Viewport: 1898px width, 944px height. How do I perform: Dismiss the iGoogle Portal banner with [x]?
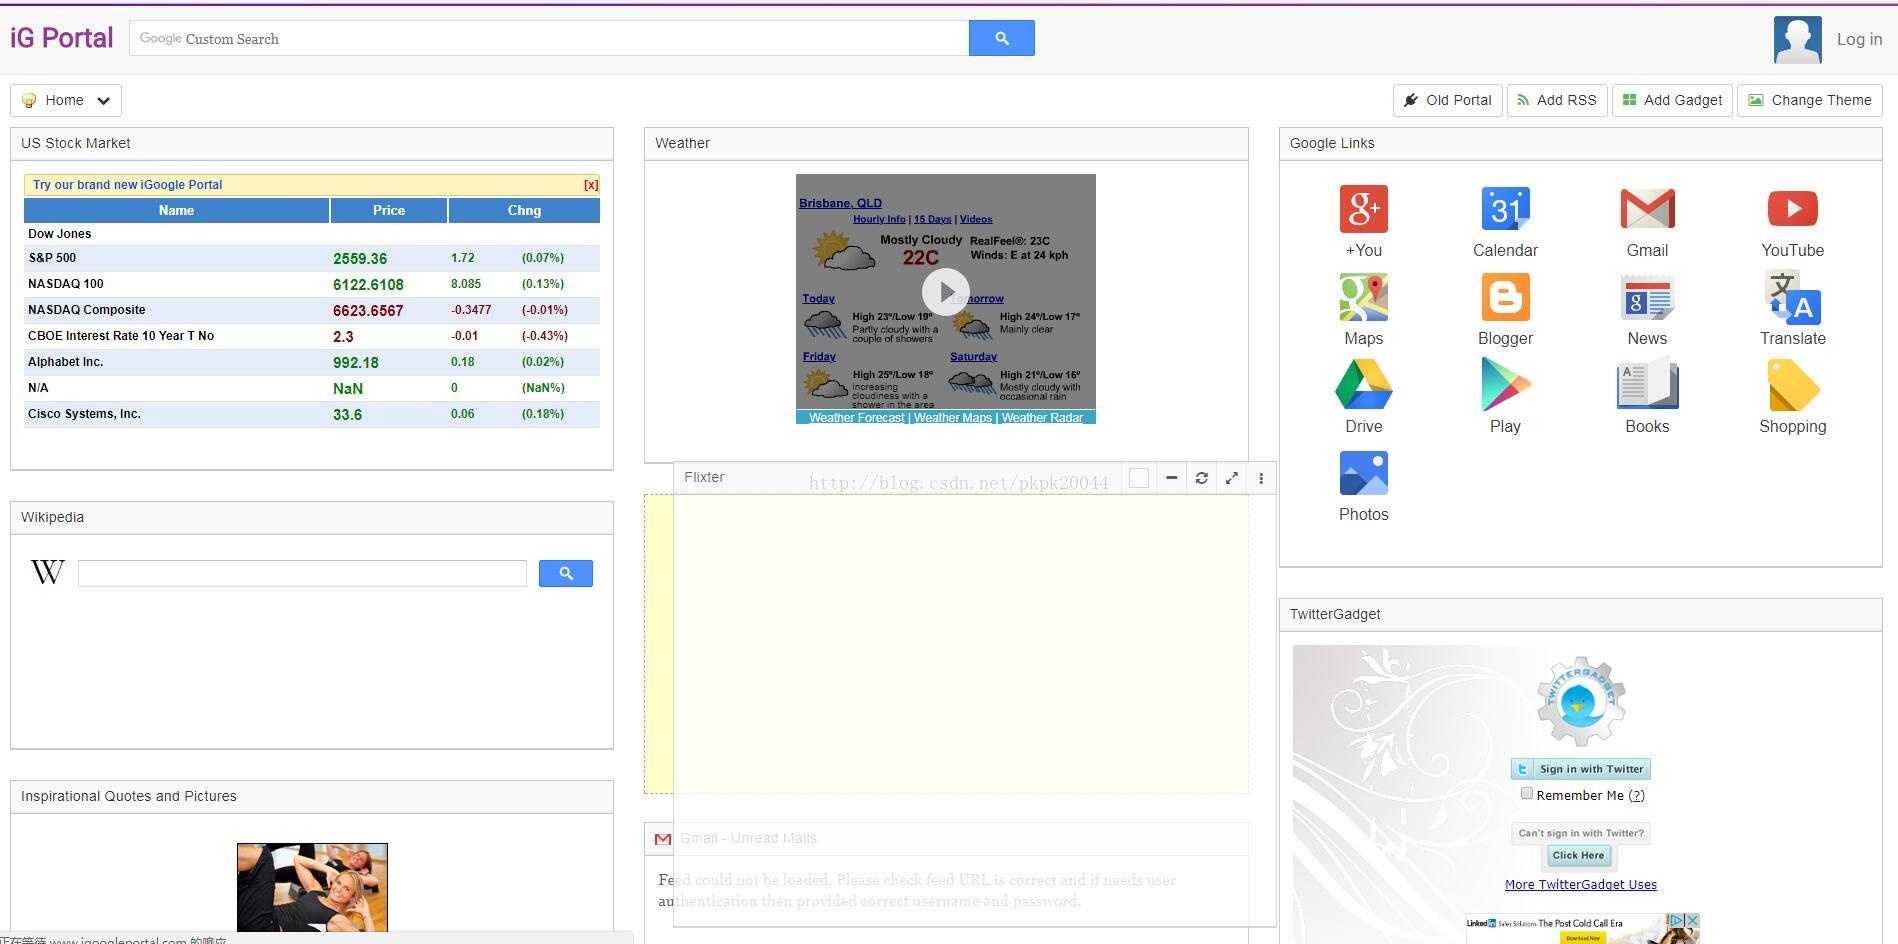point(591,185)
